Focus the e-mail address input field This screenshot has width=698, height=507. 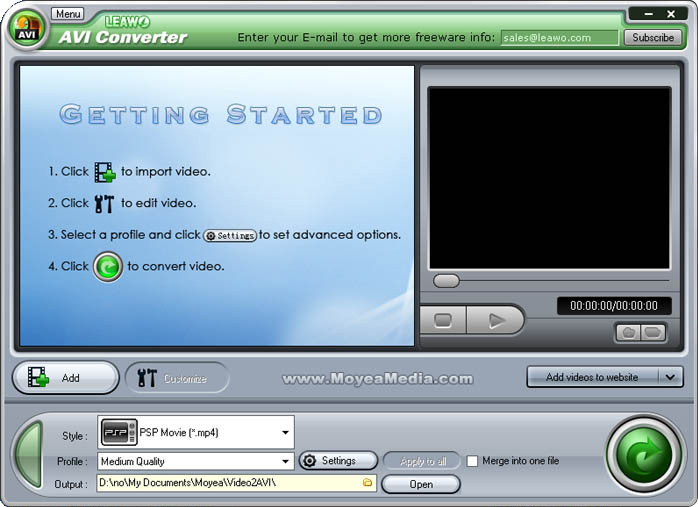(559, 38)
